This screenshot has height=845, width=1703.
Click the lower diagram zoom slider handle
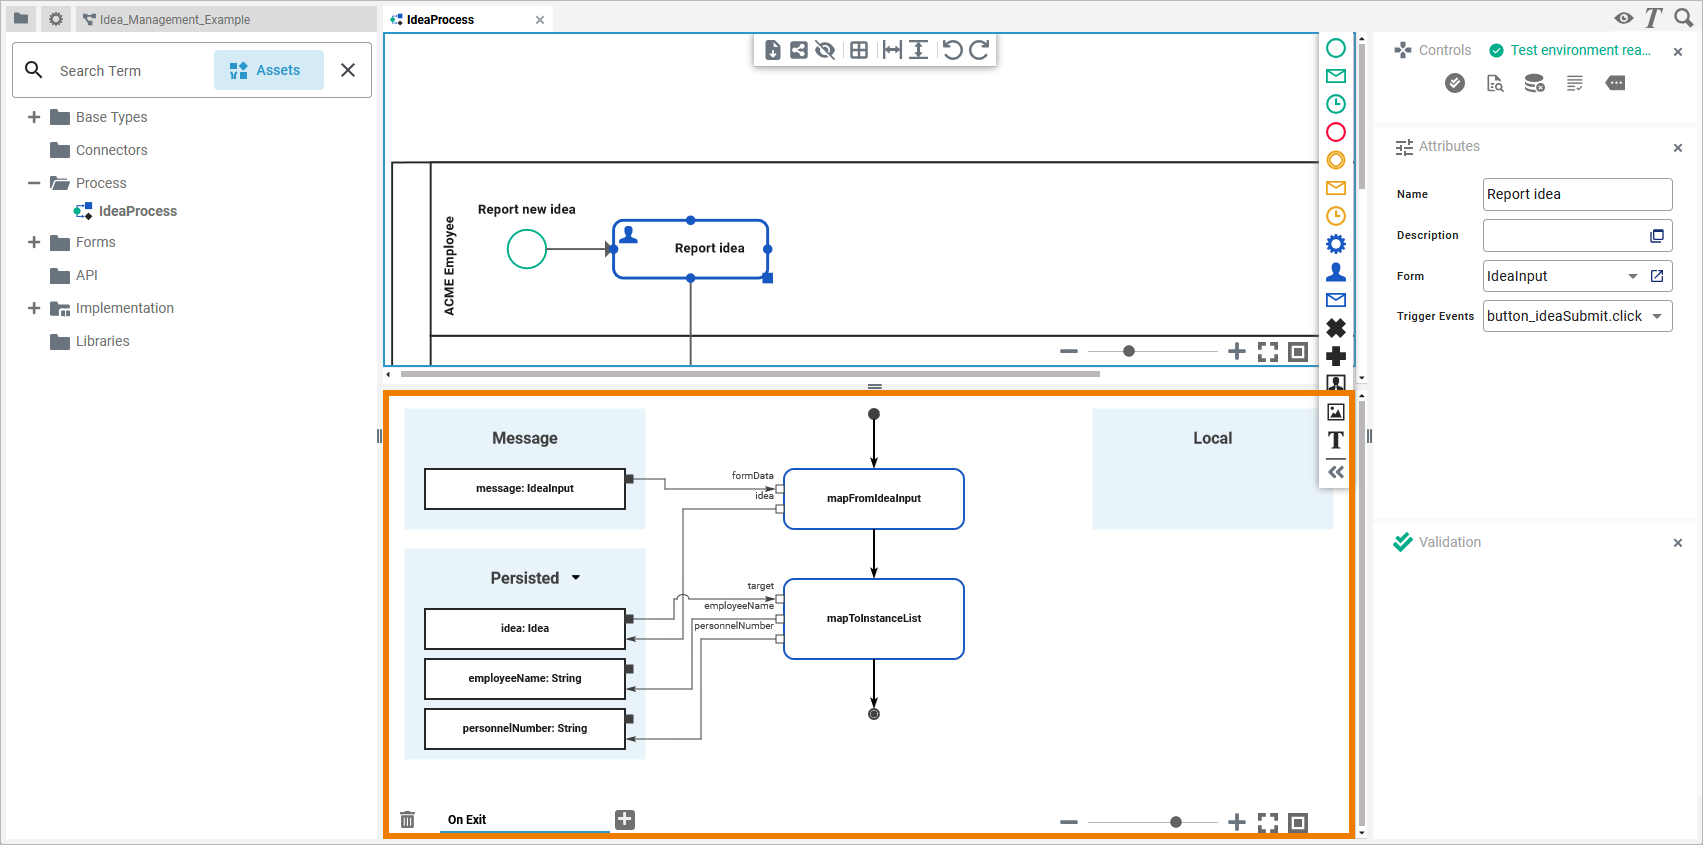[x=1176, y=822]
